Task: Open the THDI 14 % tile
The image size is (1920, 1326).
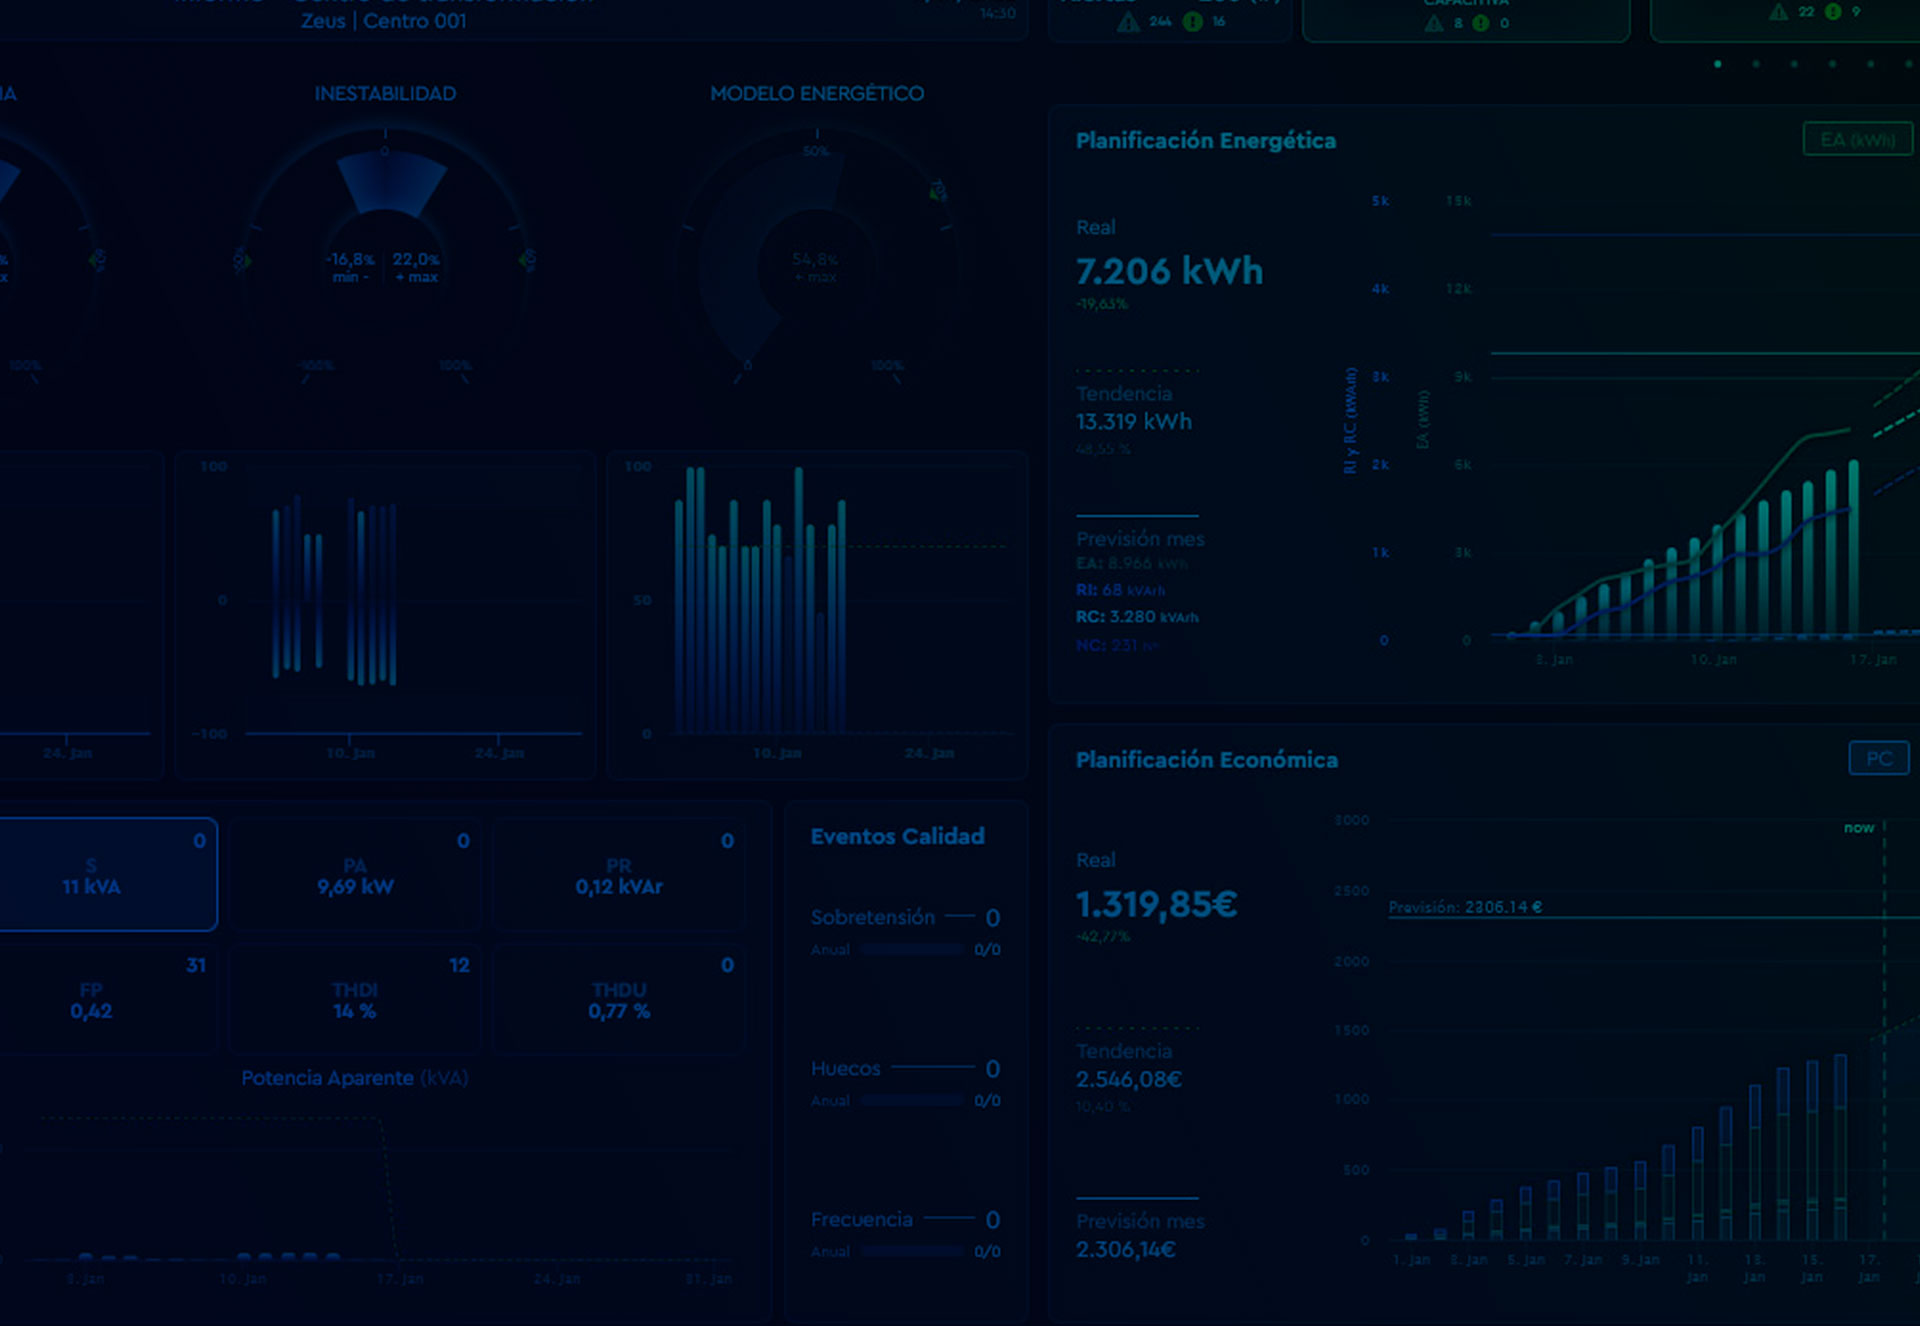Action: tap(355, 1000)
